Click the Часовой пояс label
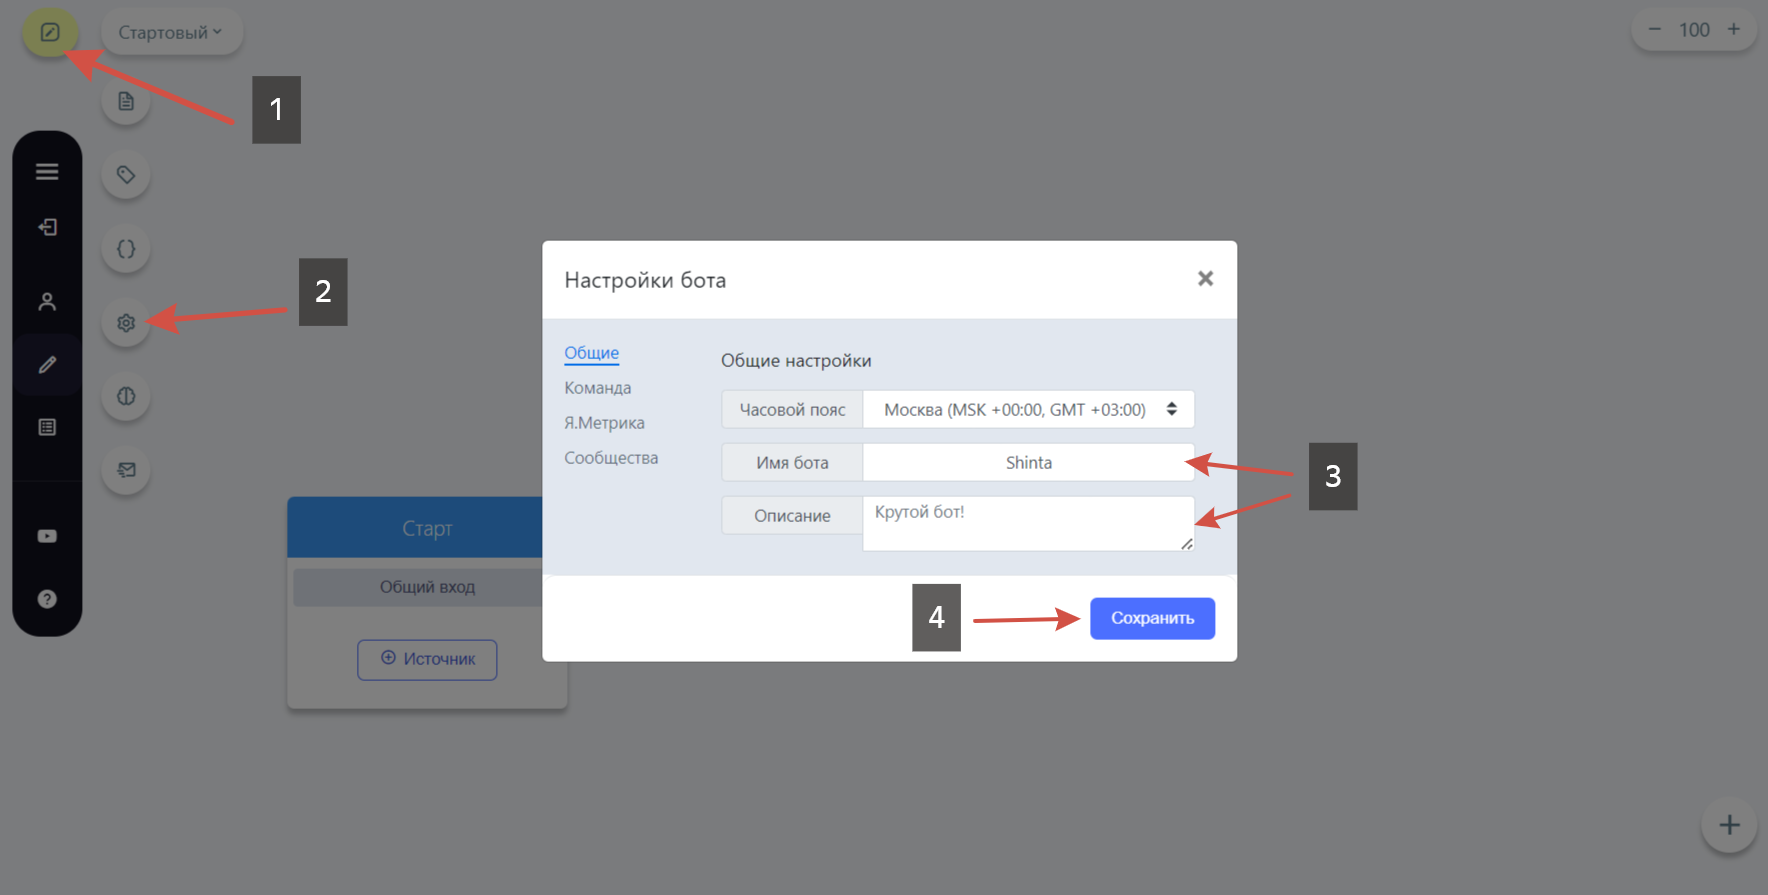 (x=792, y=410)
